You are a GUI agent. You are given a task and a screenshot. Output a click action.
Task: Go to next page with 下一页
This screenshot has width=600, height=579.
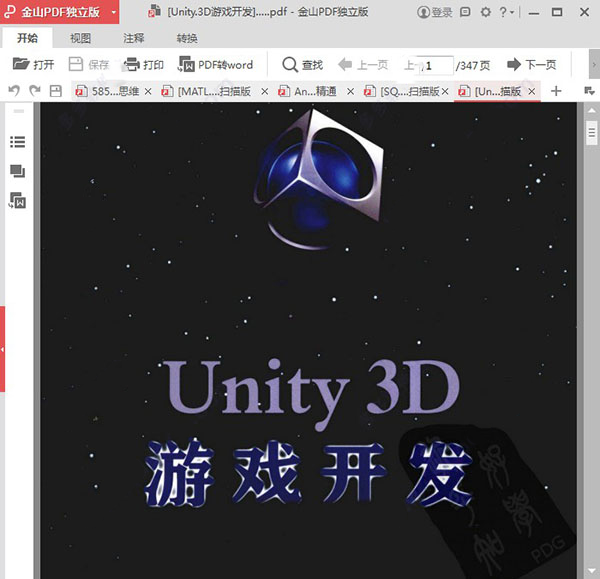[x=532, y=64]
